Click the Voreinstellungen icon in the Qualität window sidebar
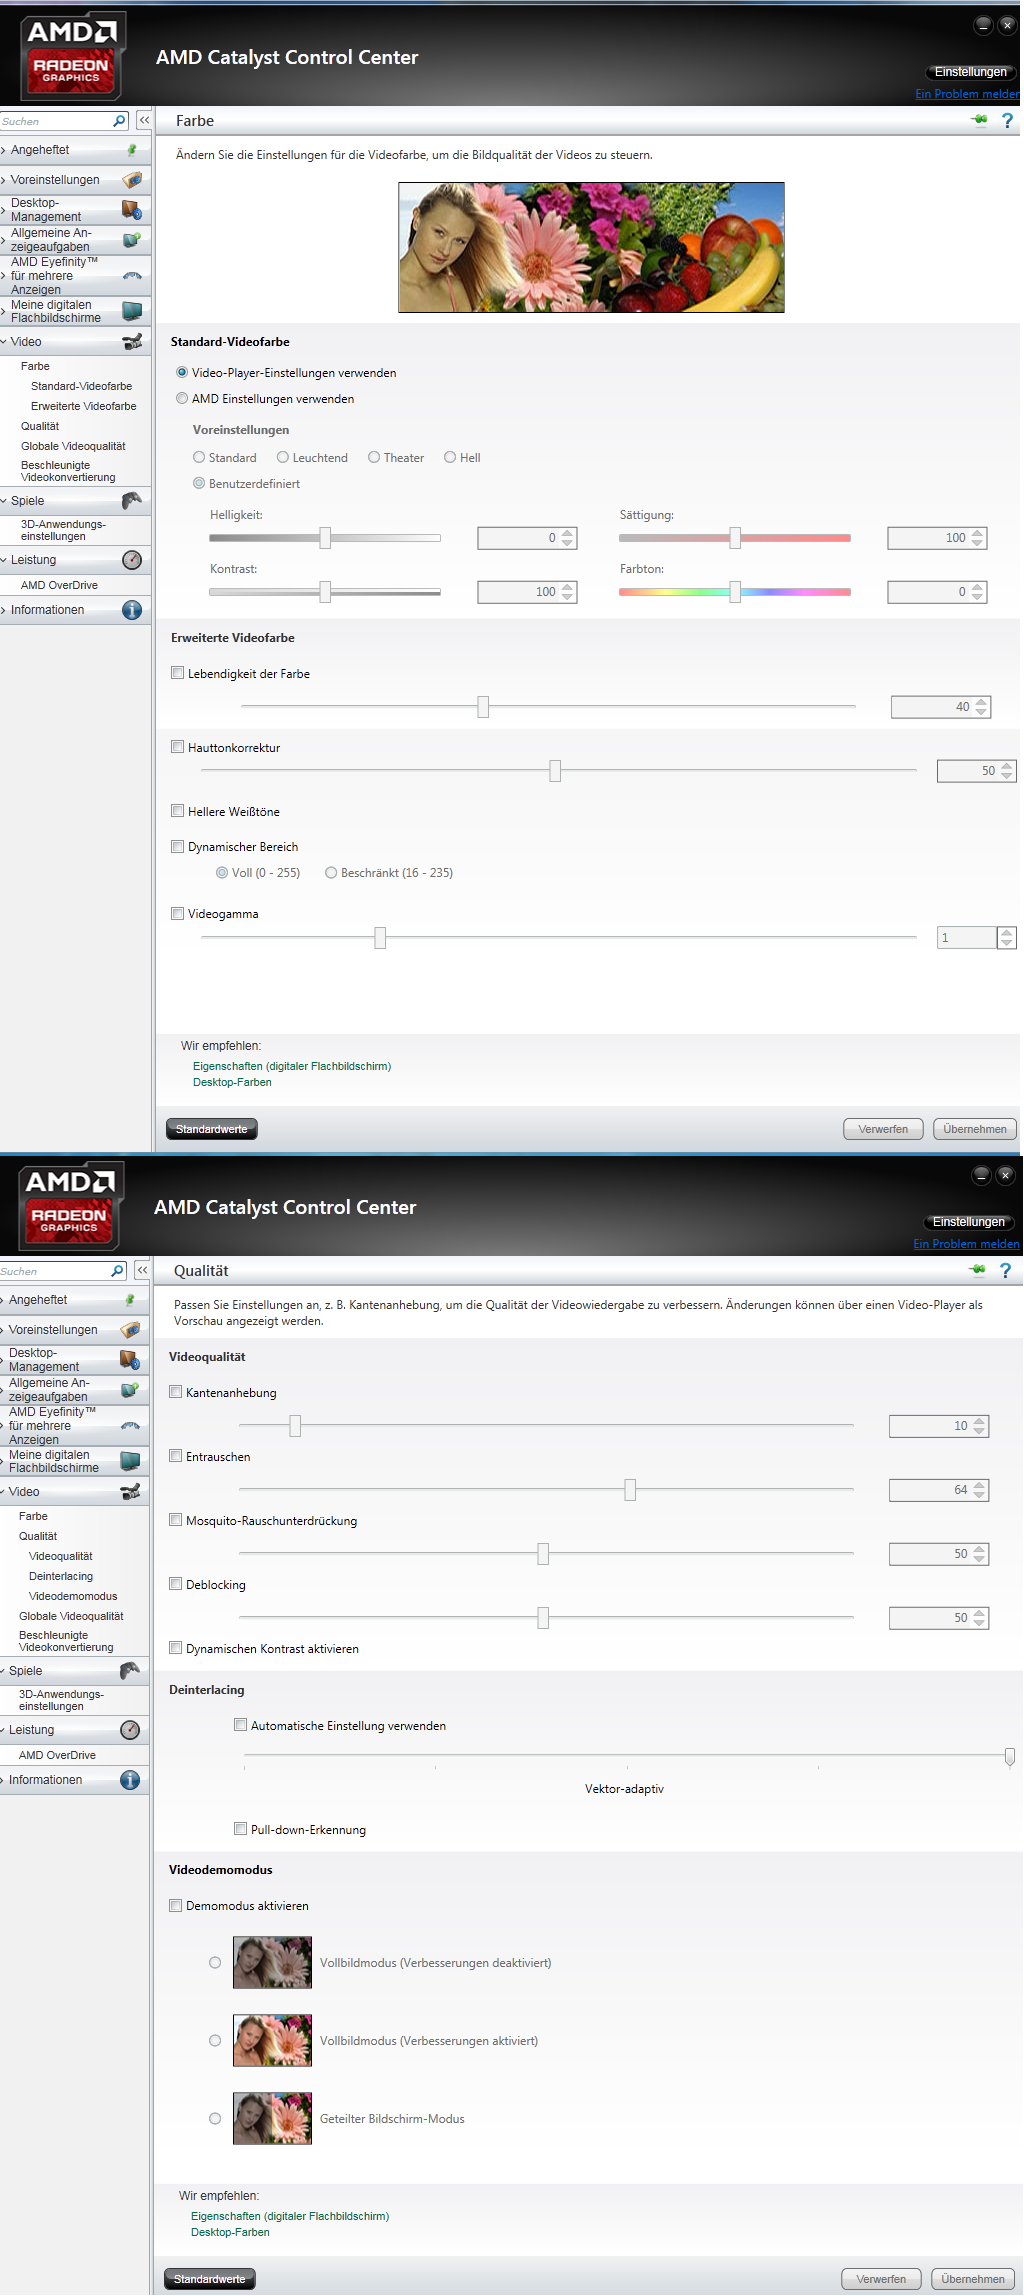The height and width of the screenshot is (2296, 1024). pos(129,1330)
